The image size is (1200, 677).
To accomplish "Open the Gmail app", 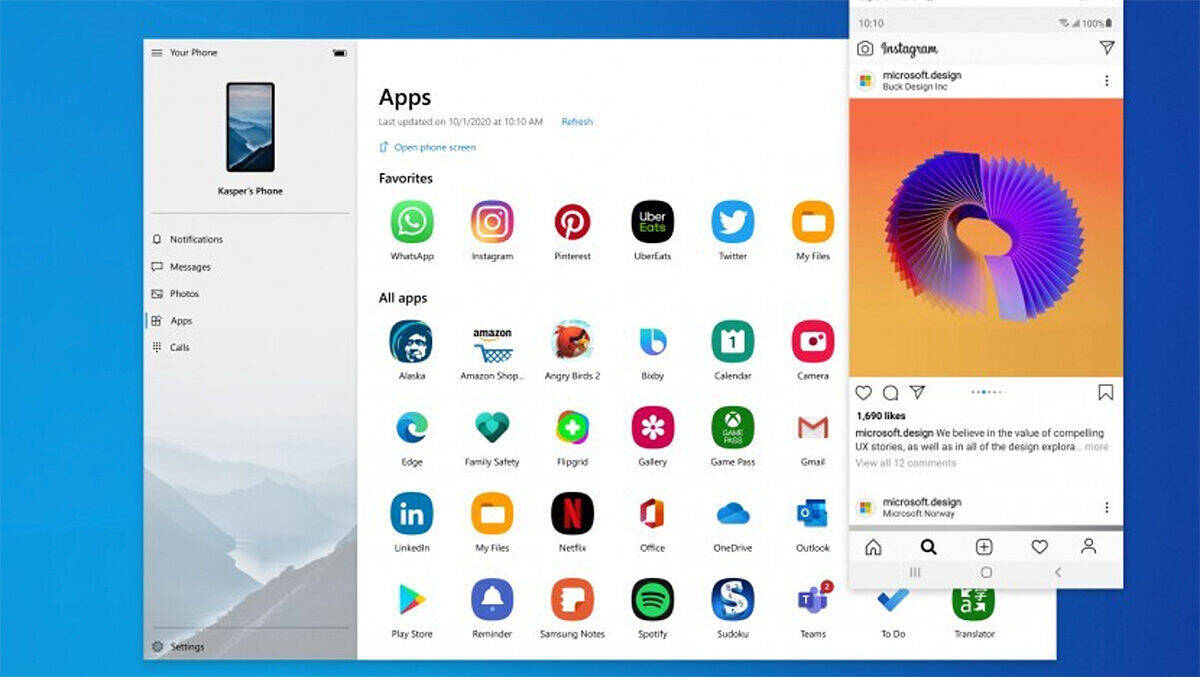I will pos(813,427).
